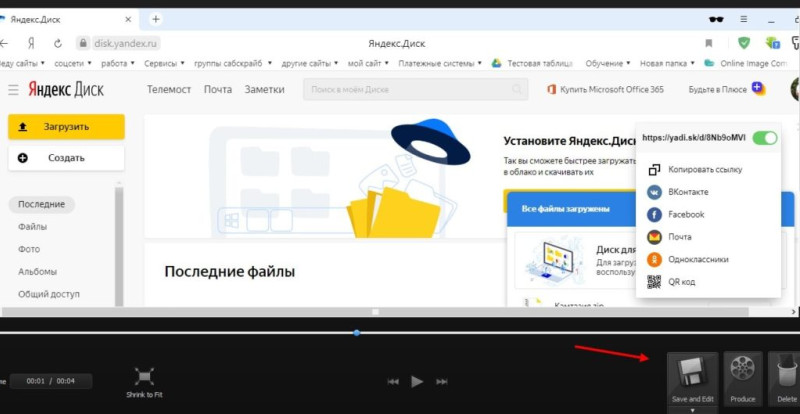Skip to previous frame in preview
Viewport: 800px width, 414px height.
click(x=393, y=381)
